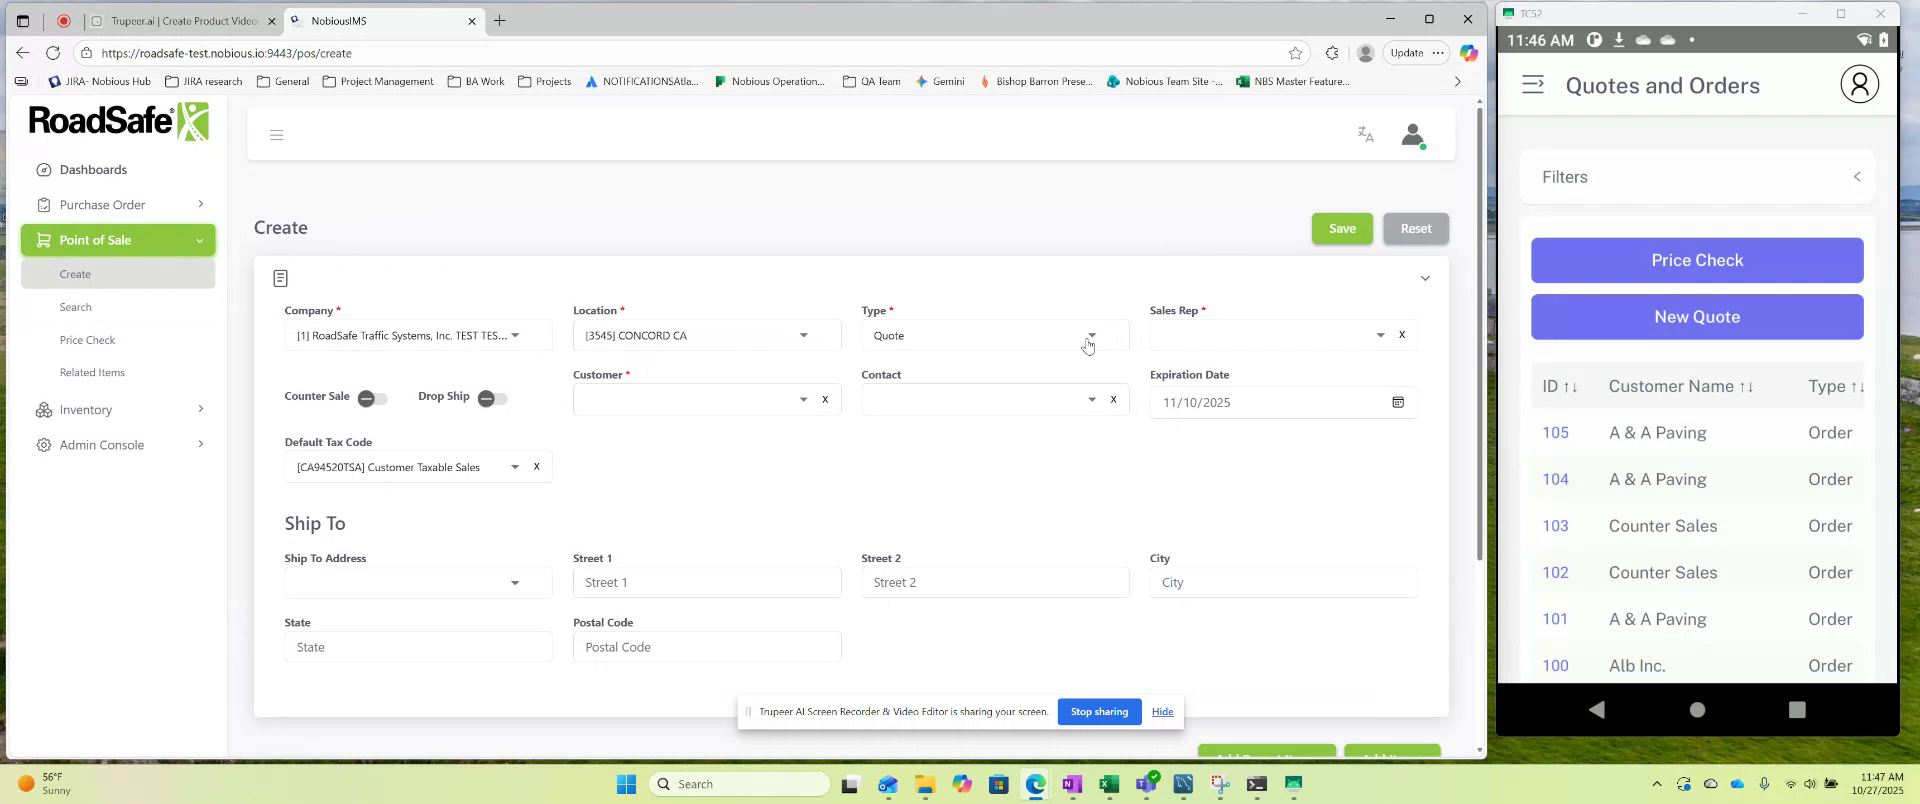Expand the Inventory sidebar menu
Viewport: 1920px width, 804px height.
point(118,410)
